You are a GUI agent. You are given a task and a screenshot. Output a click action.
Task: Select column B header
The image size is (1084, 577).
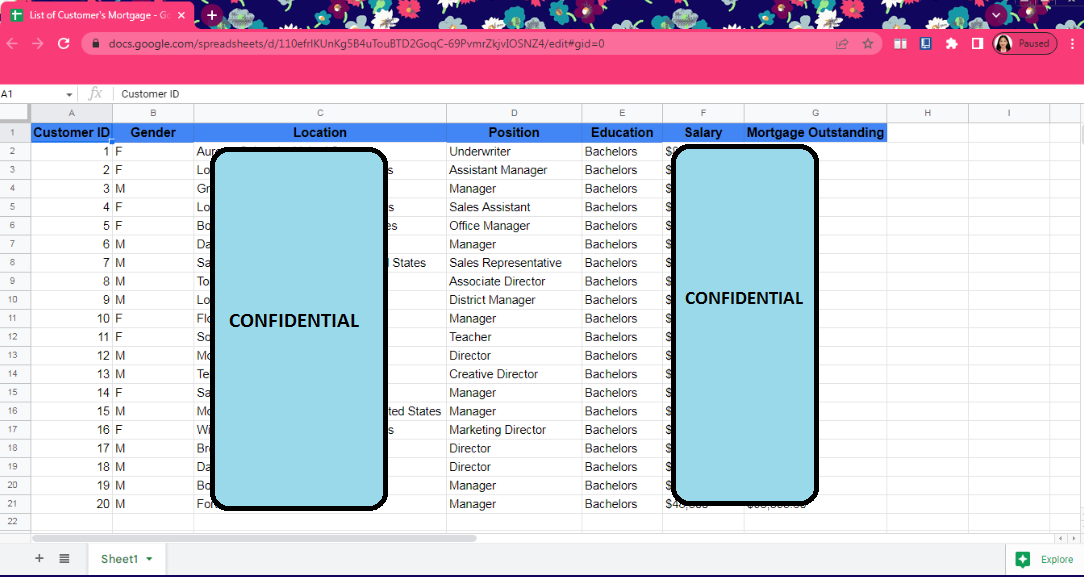pyautogui.click(x=153, y=113)
